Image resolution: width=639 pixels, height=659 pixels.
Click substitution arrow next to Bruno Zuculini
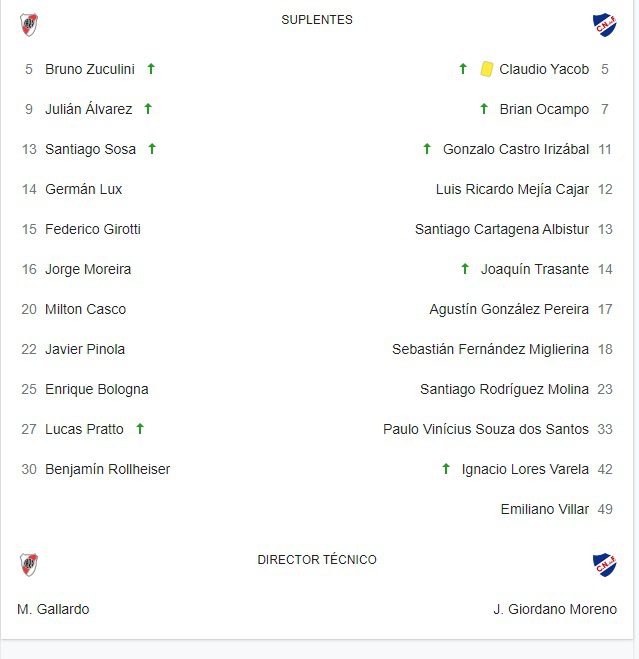[x=151, y=69]
